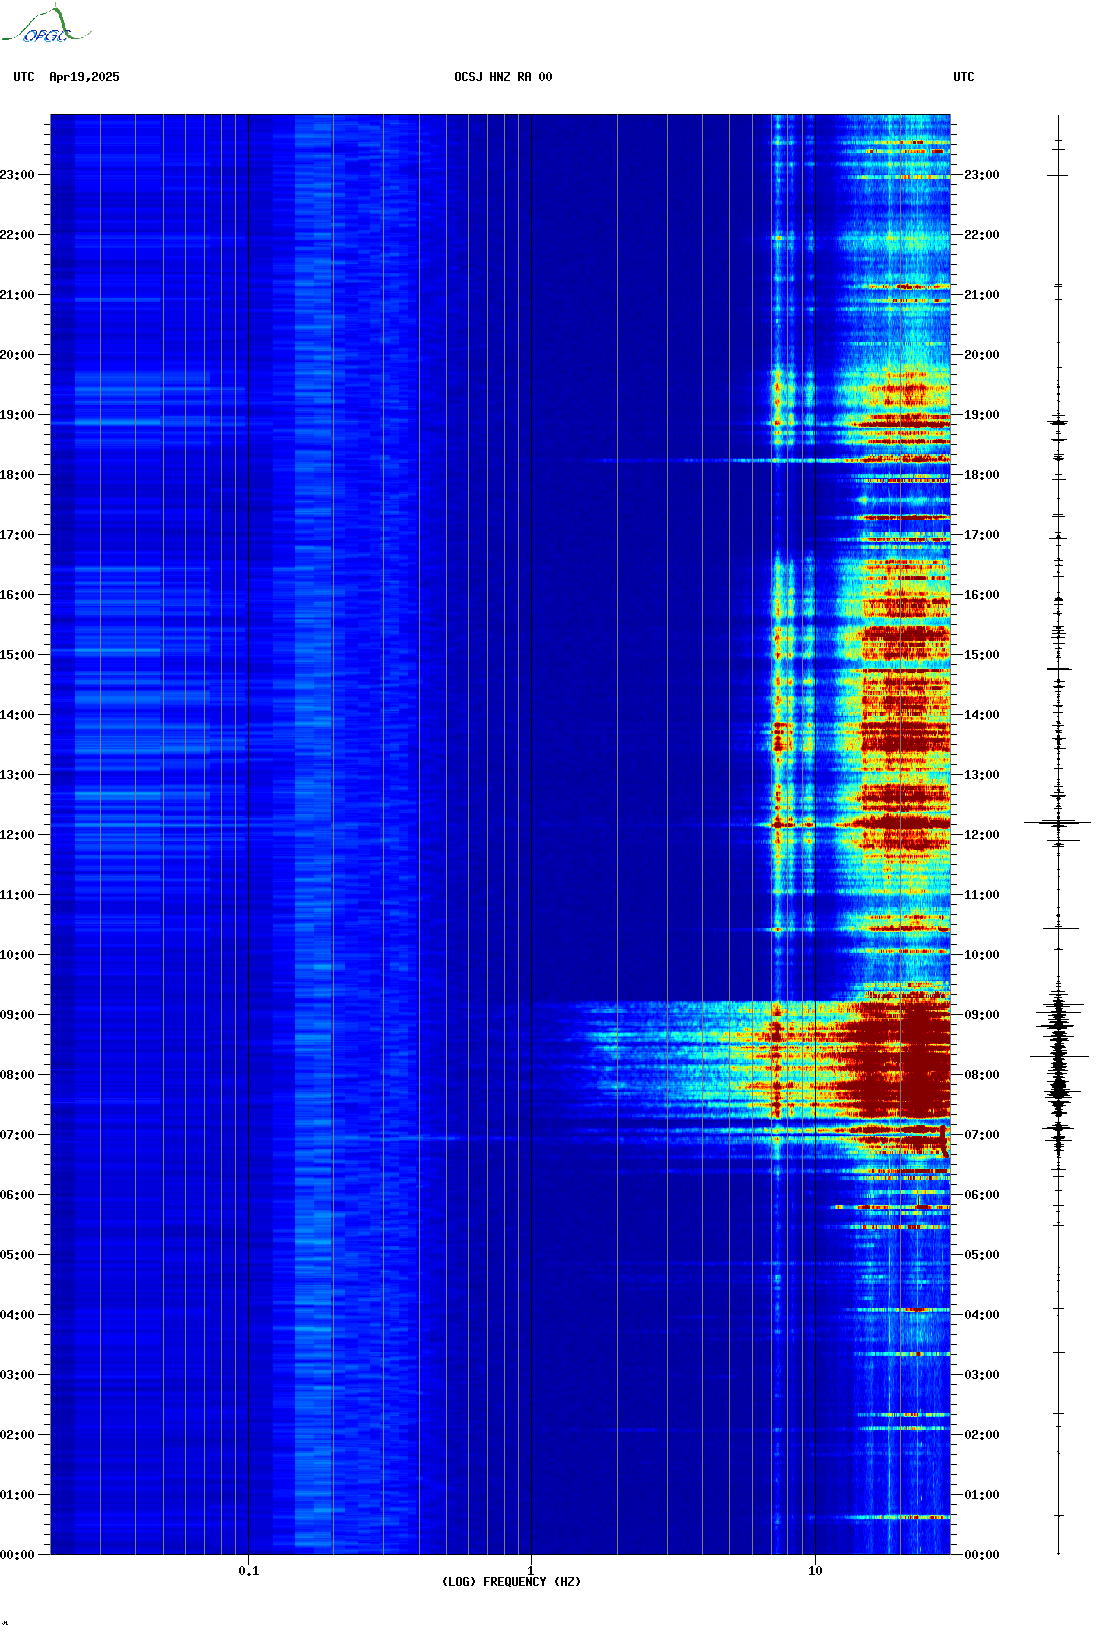Click the left 14:00 time label
The height and width of the screenshot is (1634, 1102).
[17, 715]
